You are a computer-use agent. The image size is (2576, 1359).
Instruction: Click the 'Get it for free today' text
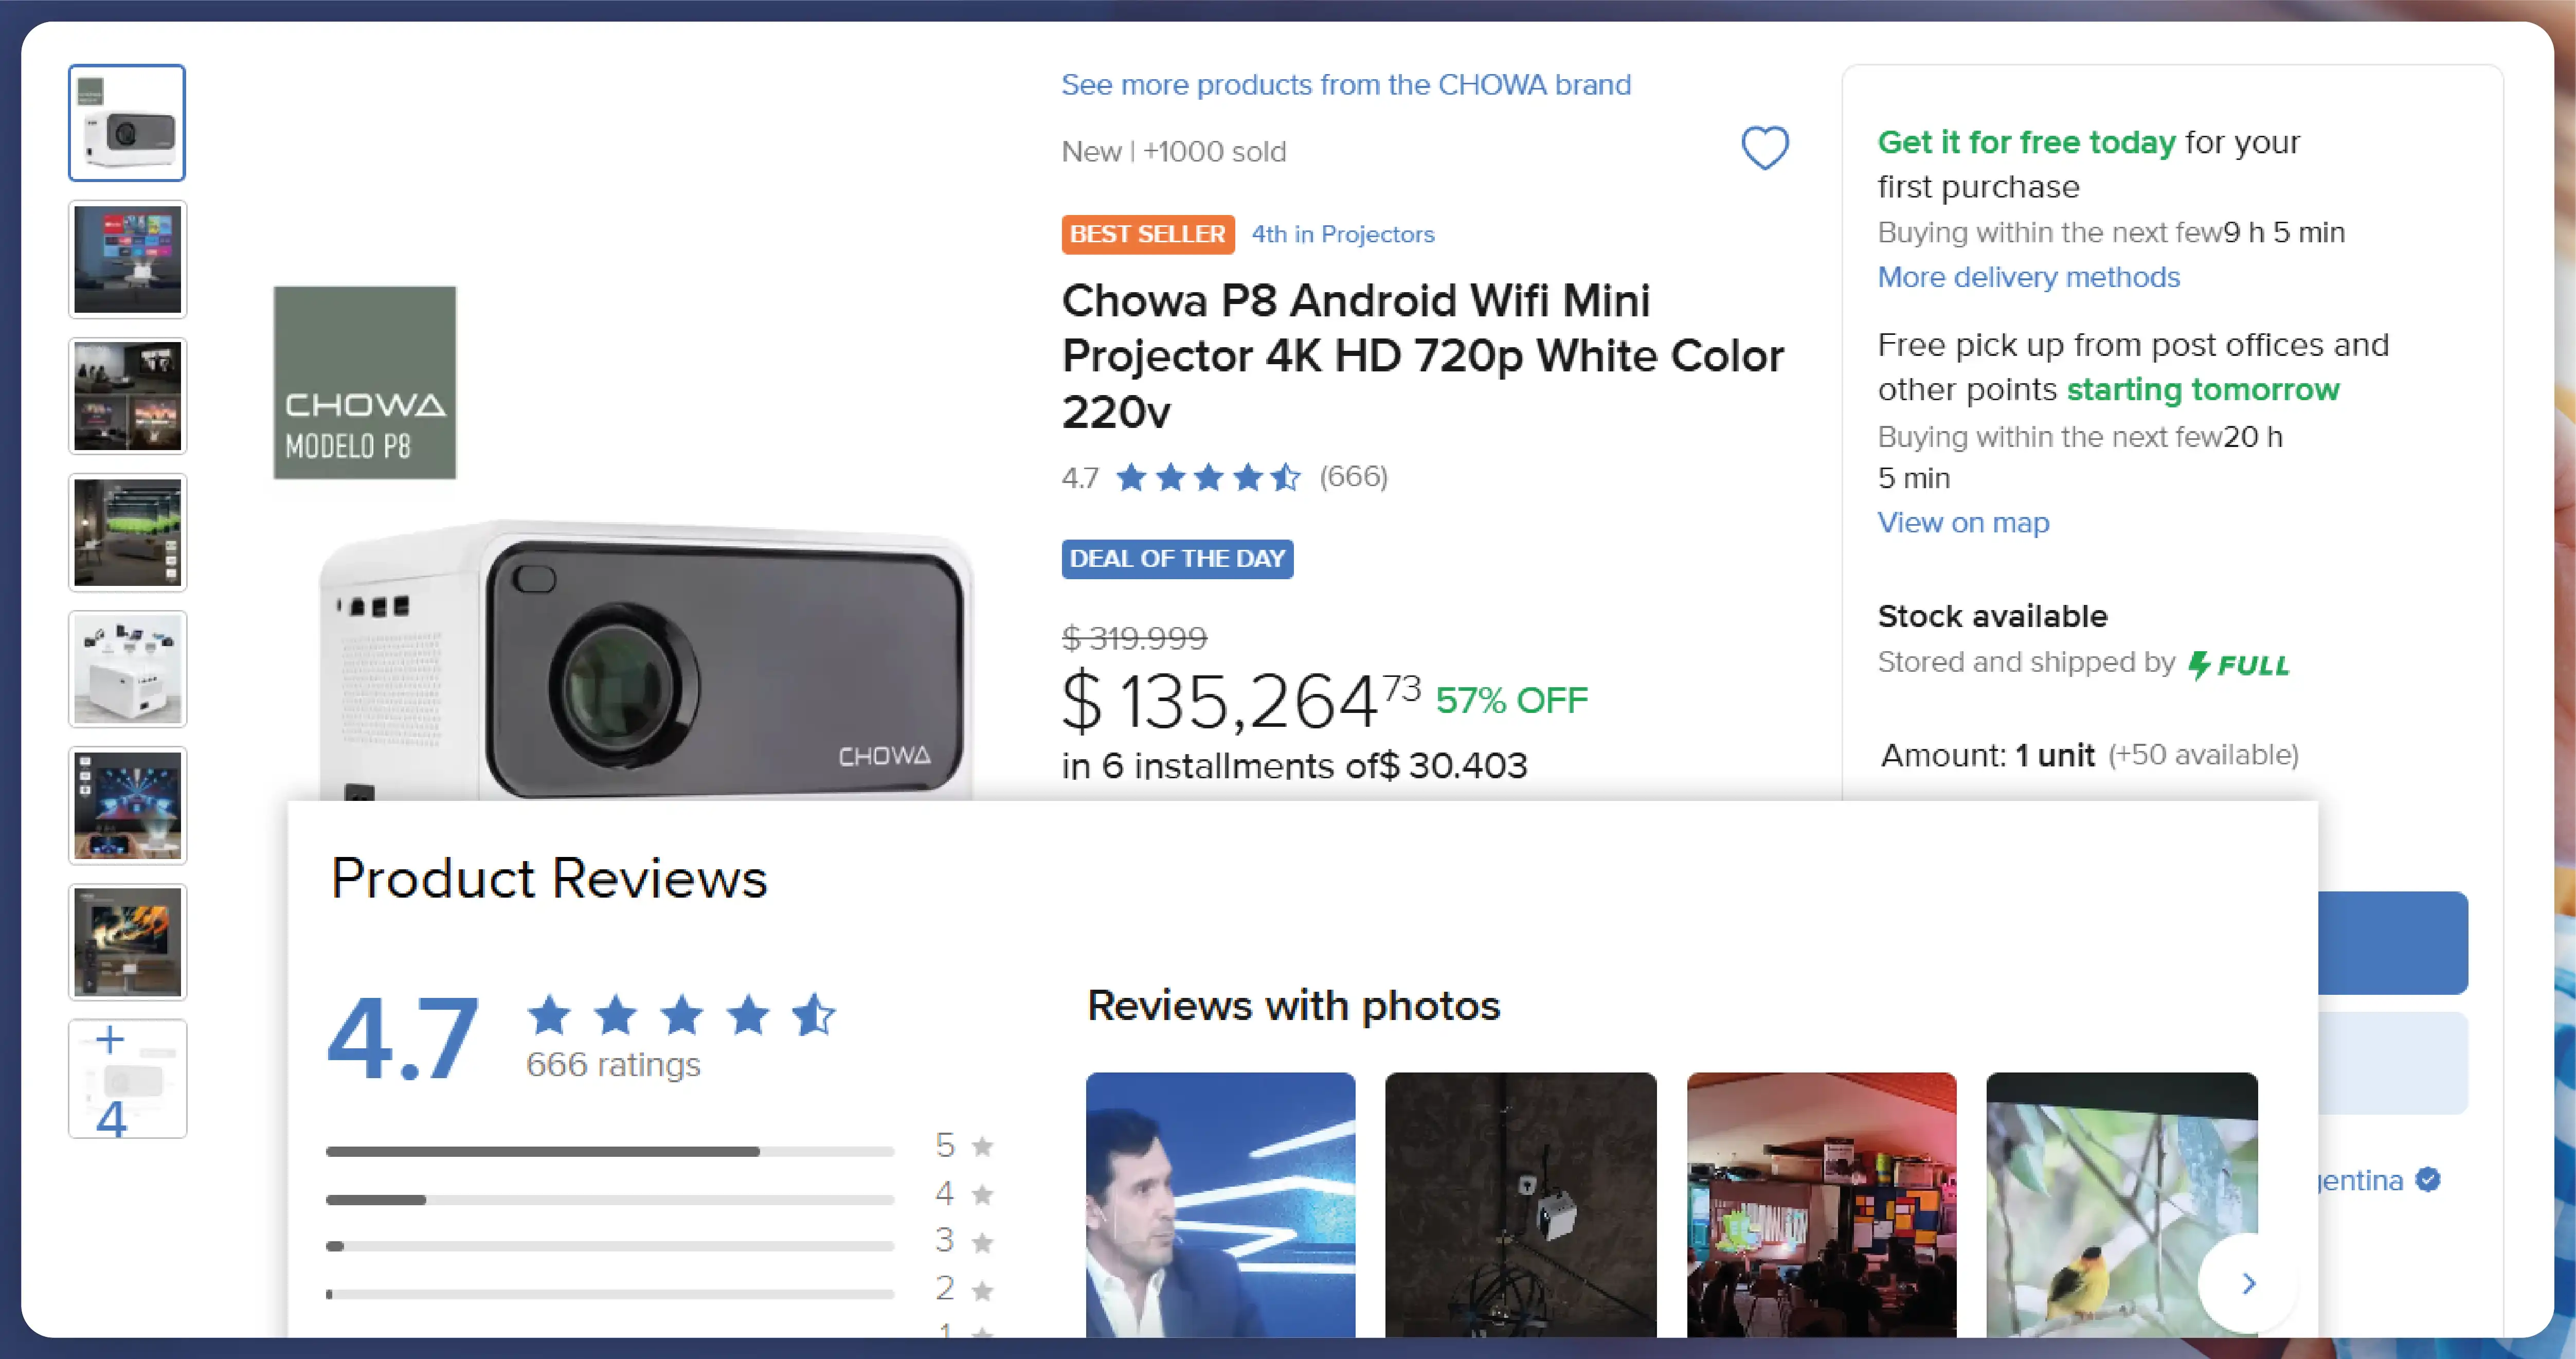[x=2026, y=143]
